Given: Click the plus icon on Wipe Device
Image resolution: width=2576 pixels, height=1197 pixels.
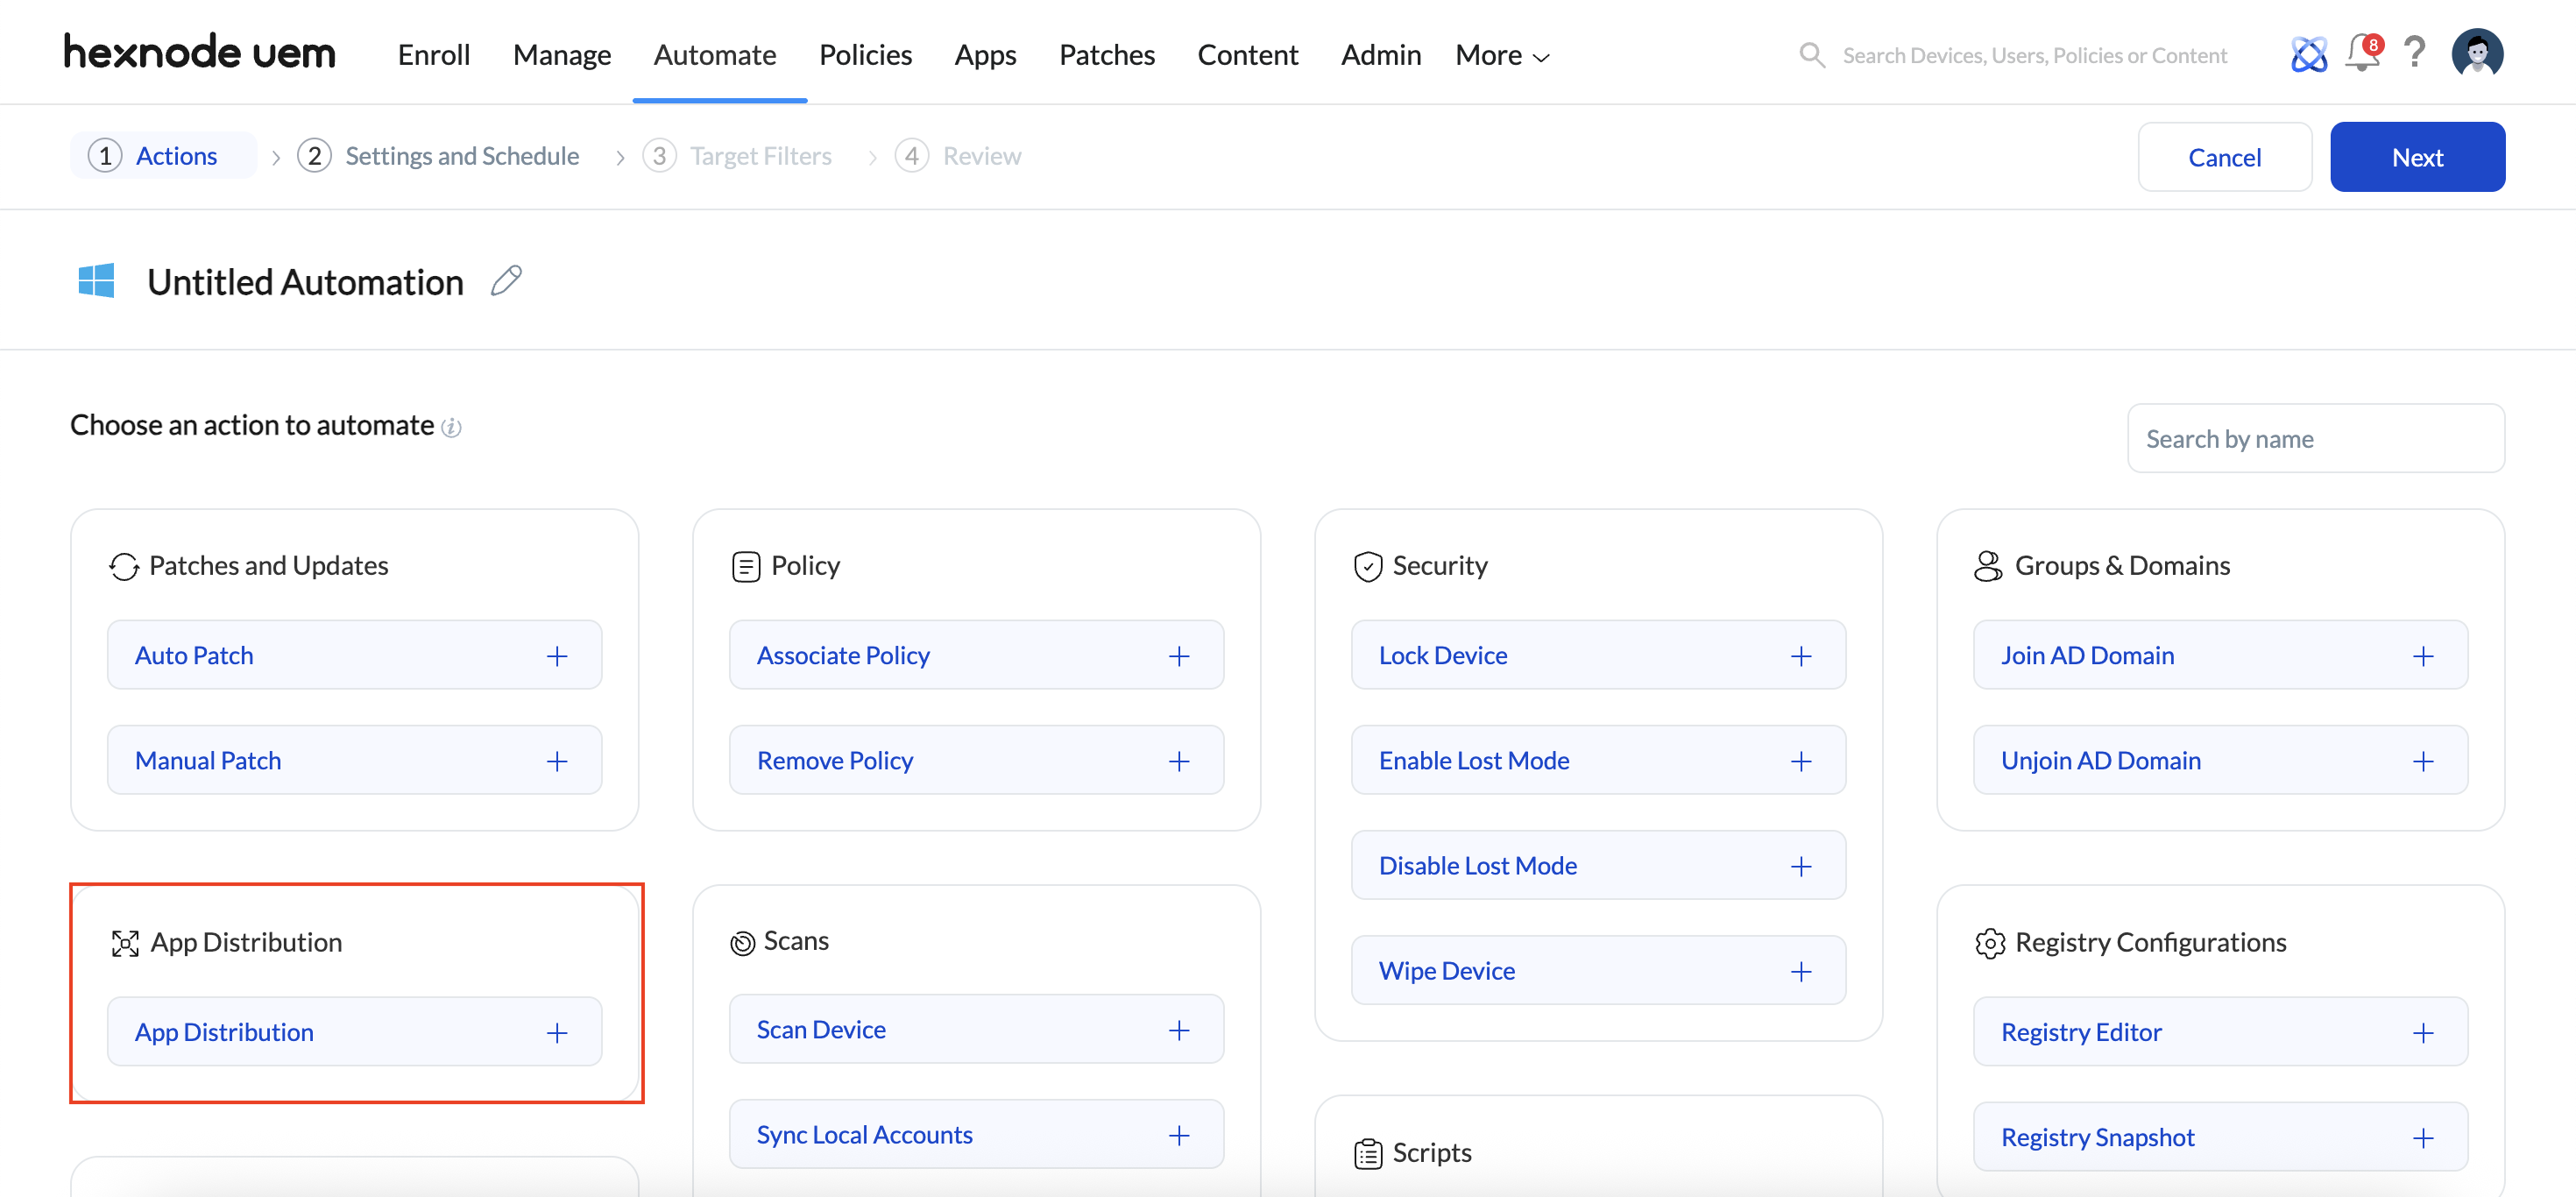Looking at the screenshot, I should pyautogui.click(x=1800, y=972).
